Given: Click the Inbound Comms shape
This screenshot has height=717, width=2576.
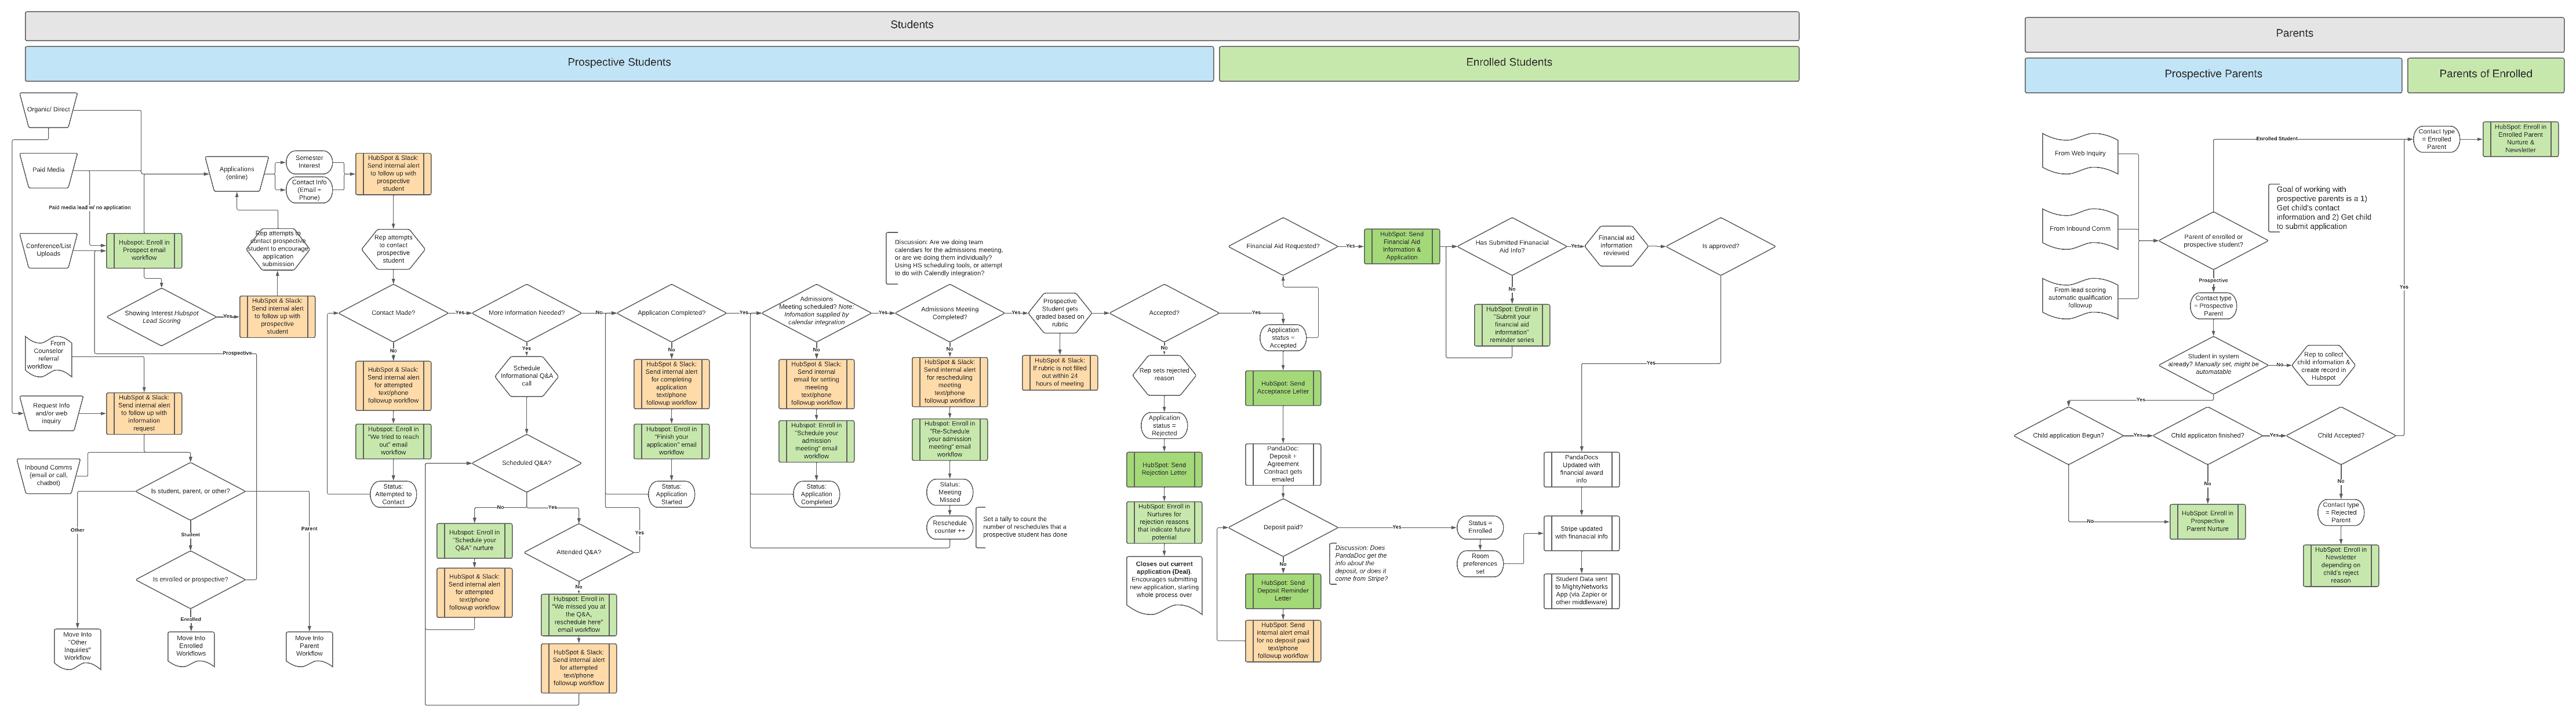Looking at the screenshot, I should (49, 475).
